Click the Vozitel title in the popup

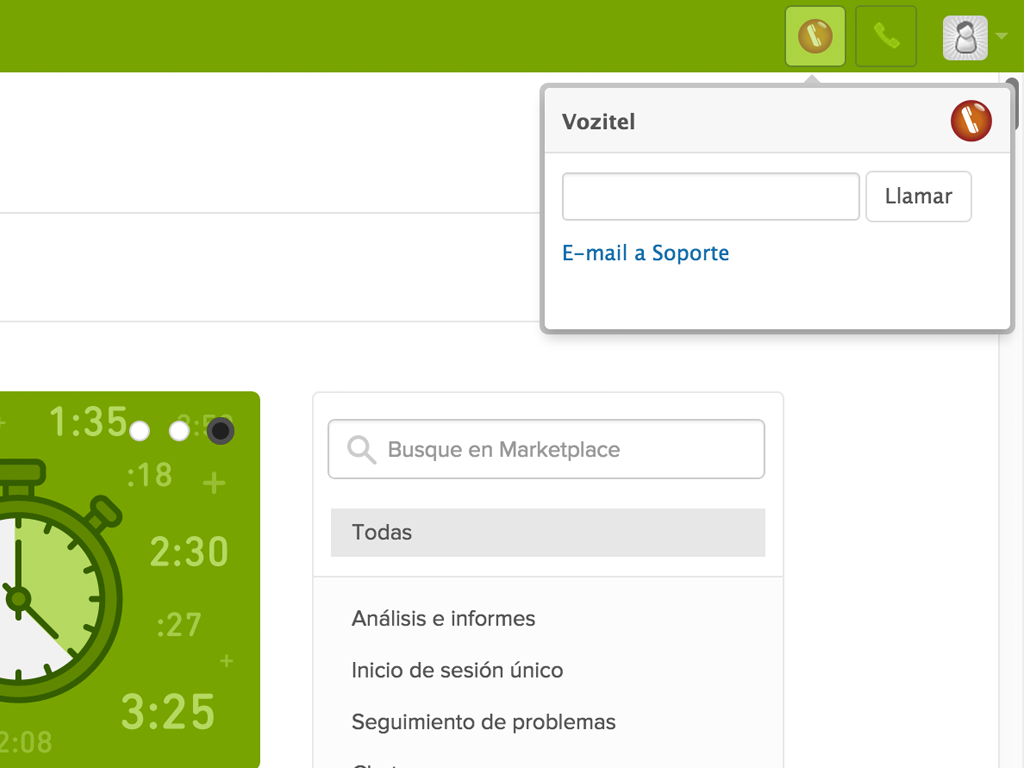coord(598,122)
